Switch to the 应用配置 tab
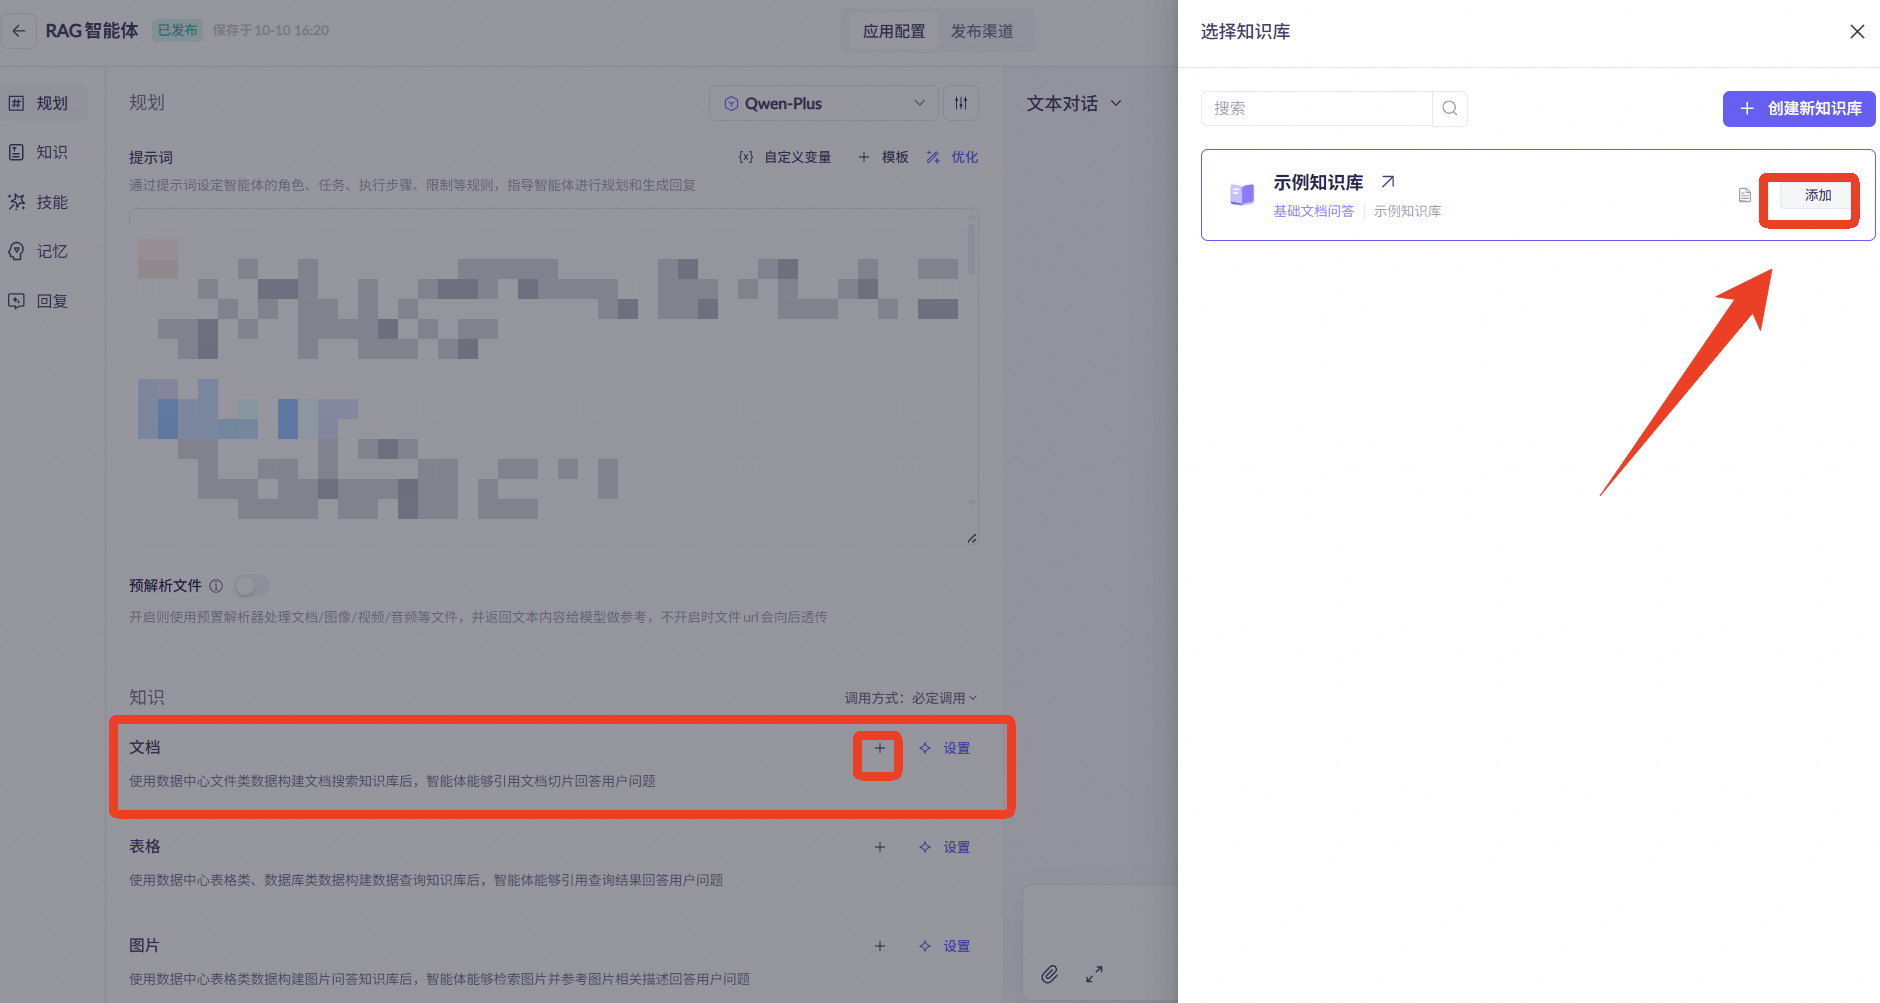 (x=894, y=31)
